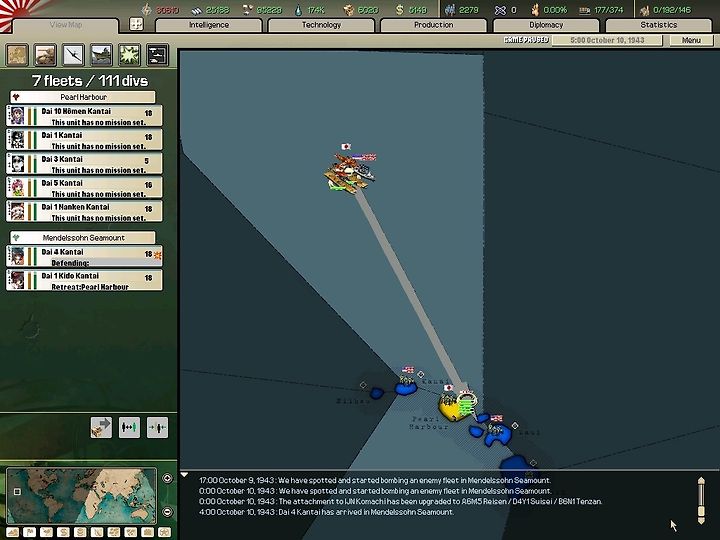Click the industrial capacity icon
This screenshot has height=540, width=720.
(x=645, y=10)
